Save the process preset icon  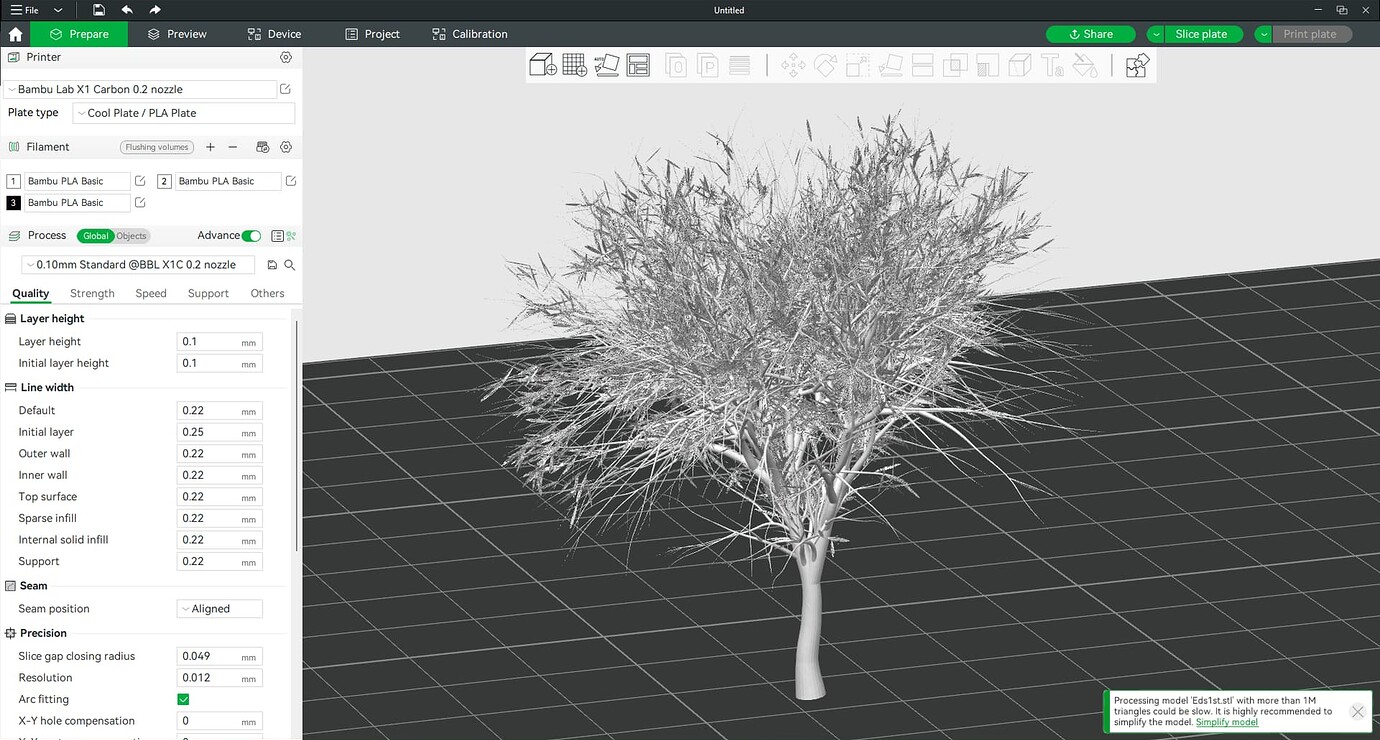[x=272, y=265]
